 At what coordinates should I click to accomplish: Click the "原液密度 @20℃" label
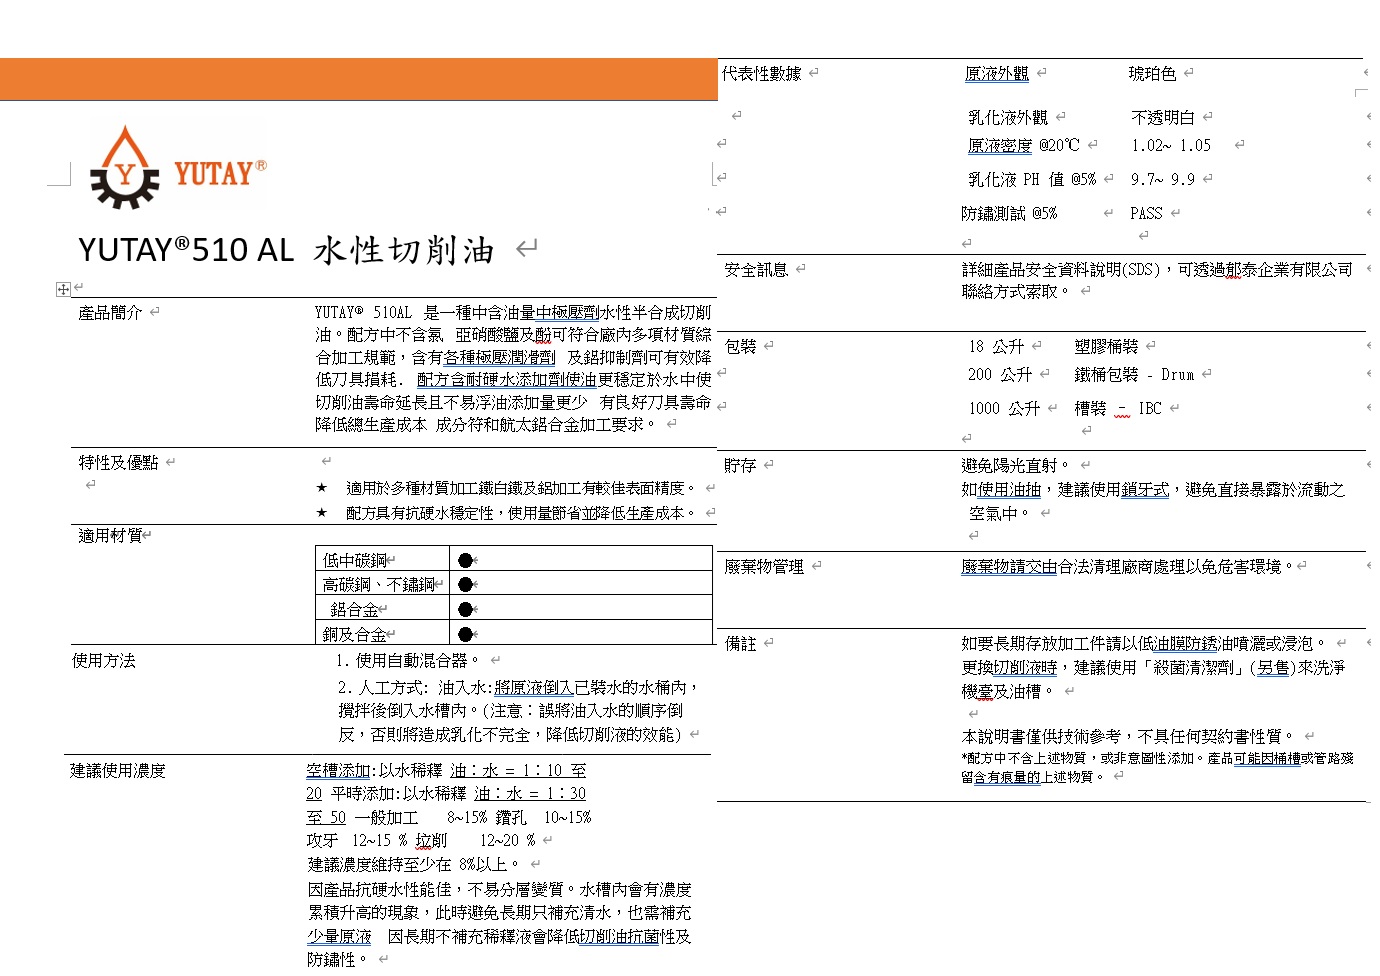pyautogui.click(x=1024, y=145)
